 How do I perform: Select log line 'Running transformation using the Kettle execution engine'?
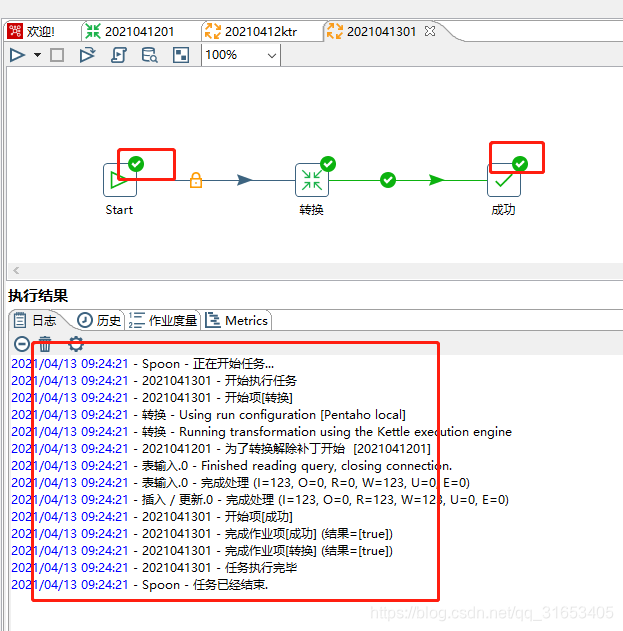pos(262,432)
